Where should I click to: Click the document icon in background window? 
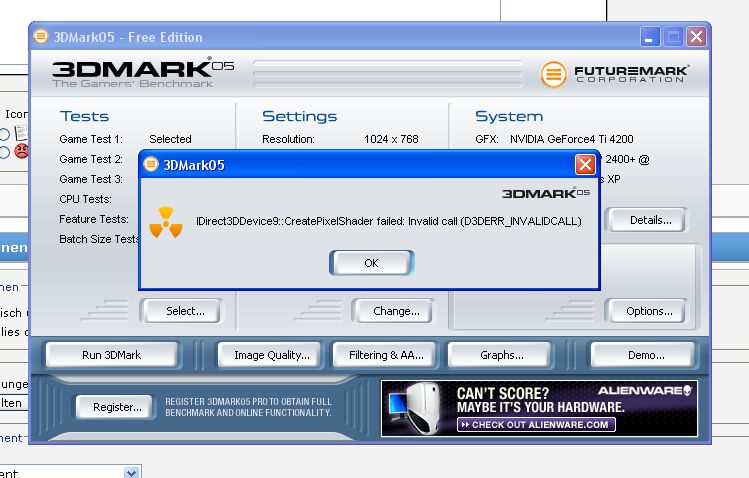point(21,133)
